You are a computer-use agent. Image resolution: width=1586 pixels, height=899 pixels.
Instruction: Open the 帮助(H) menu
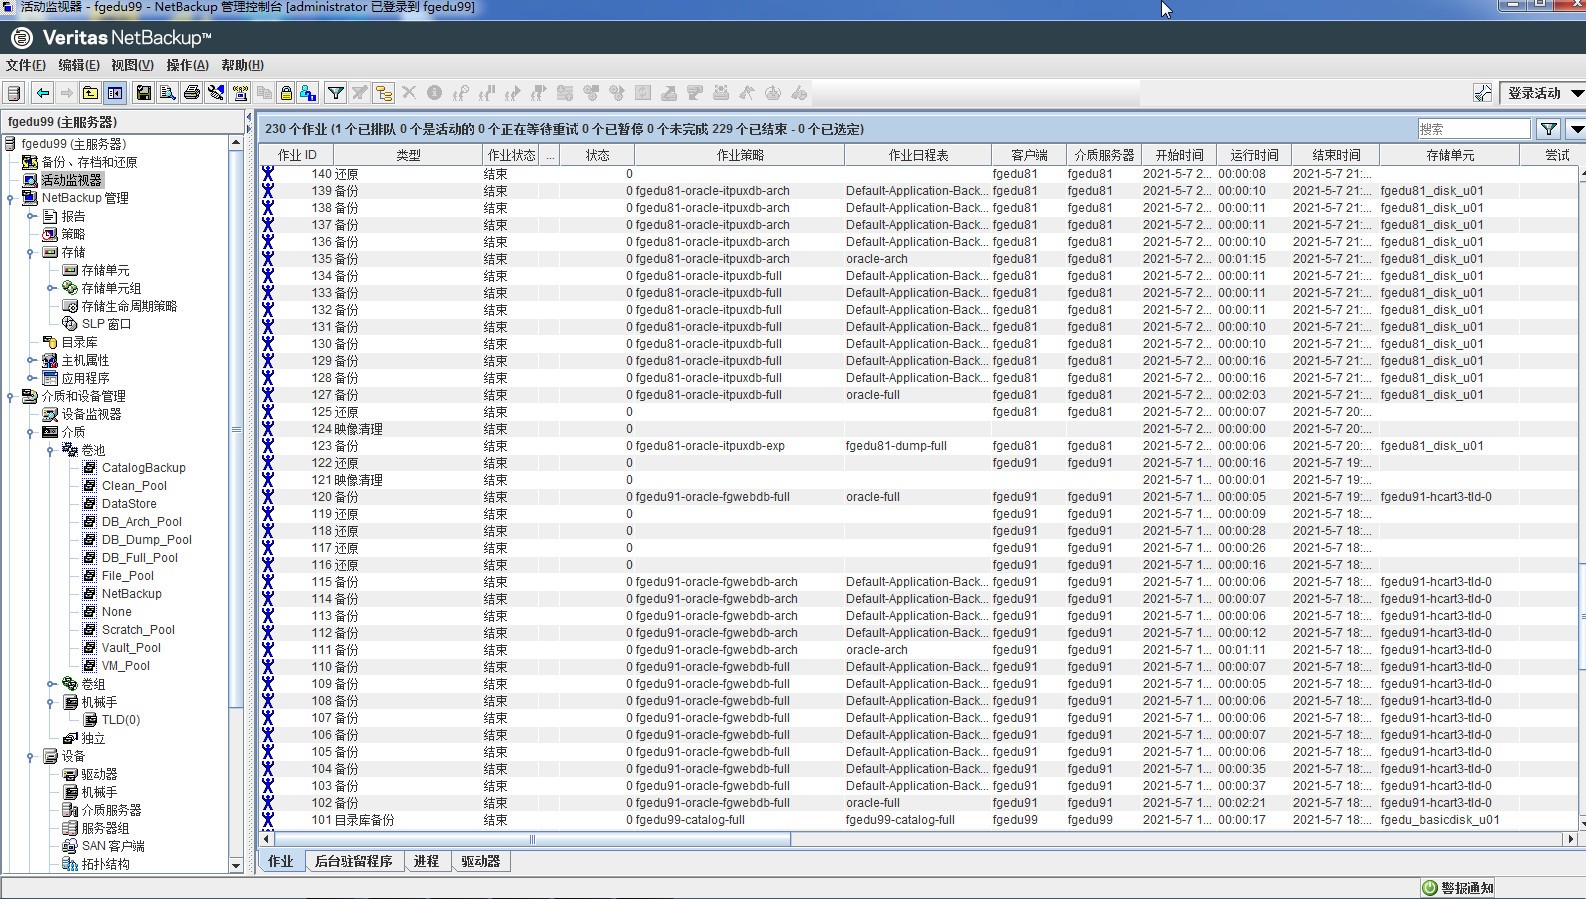tap(242, 65)
